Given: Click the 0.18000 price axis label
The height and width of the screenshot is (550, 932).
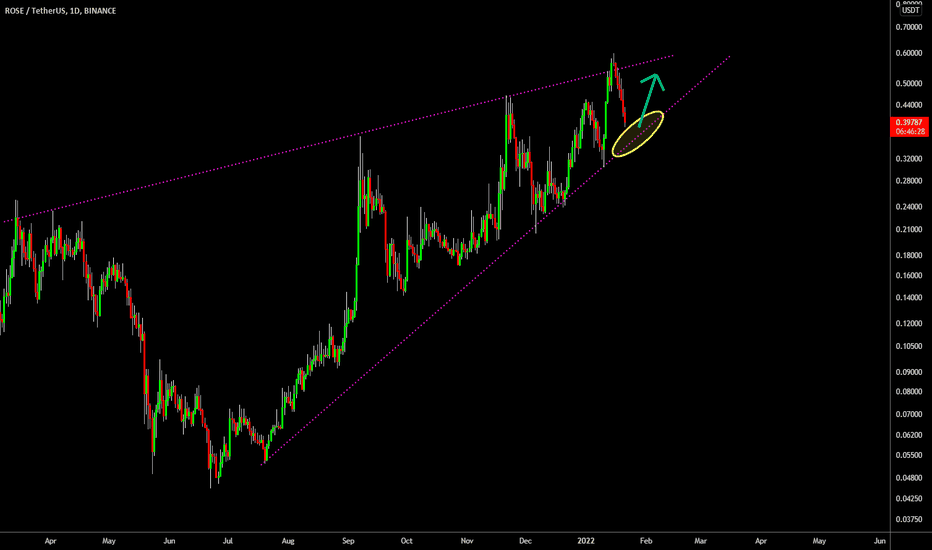Looking at the screenshot, I should (909, 256).
